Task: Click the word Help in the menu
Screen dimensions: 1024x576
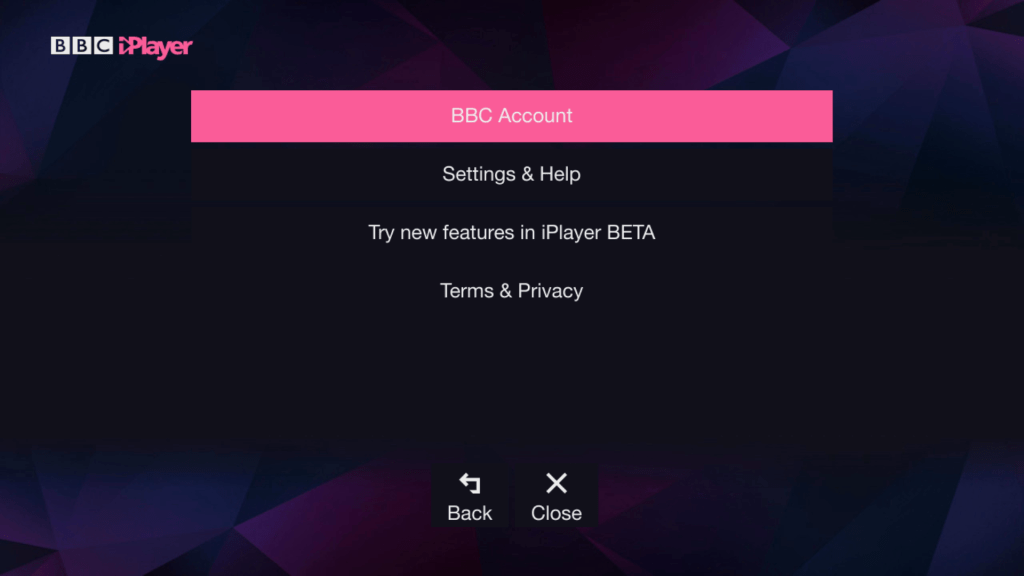Action: tap(560, 174)
